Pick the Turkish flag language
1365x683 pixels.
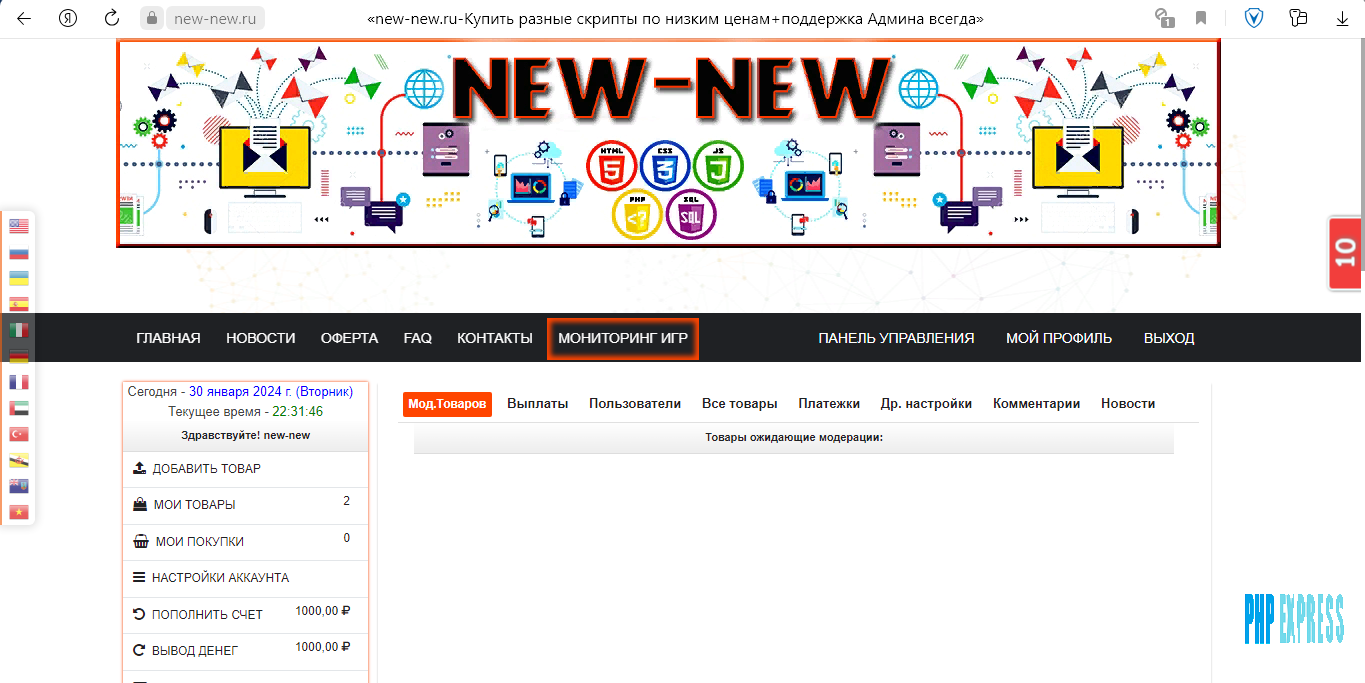coord(19,434)
